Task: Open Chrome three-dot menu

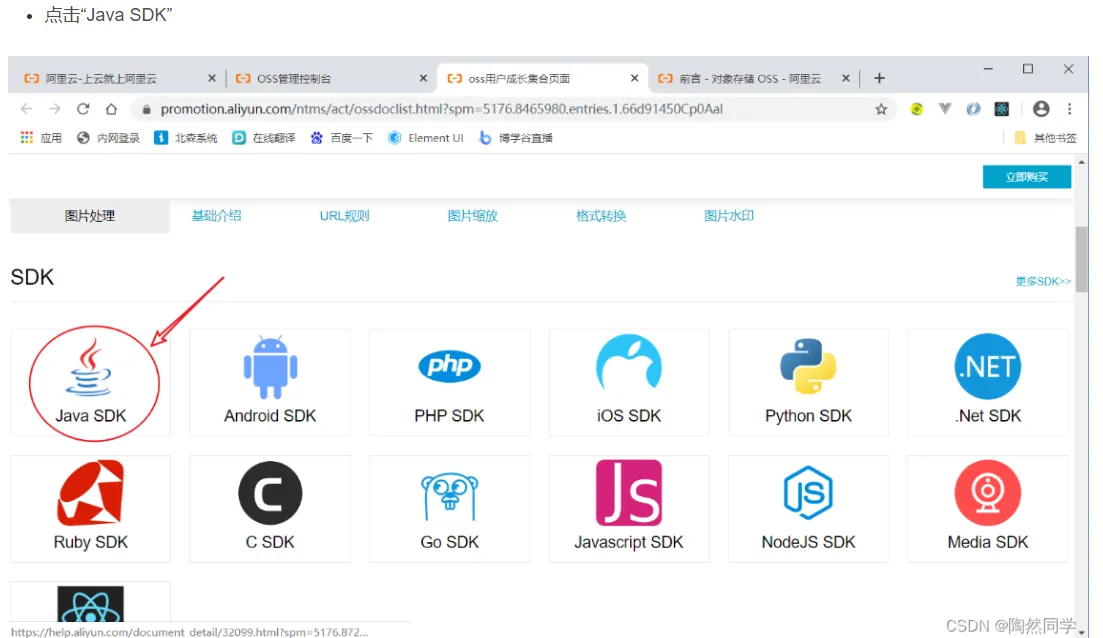Action: click(1069, 109)
